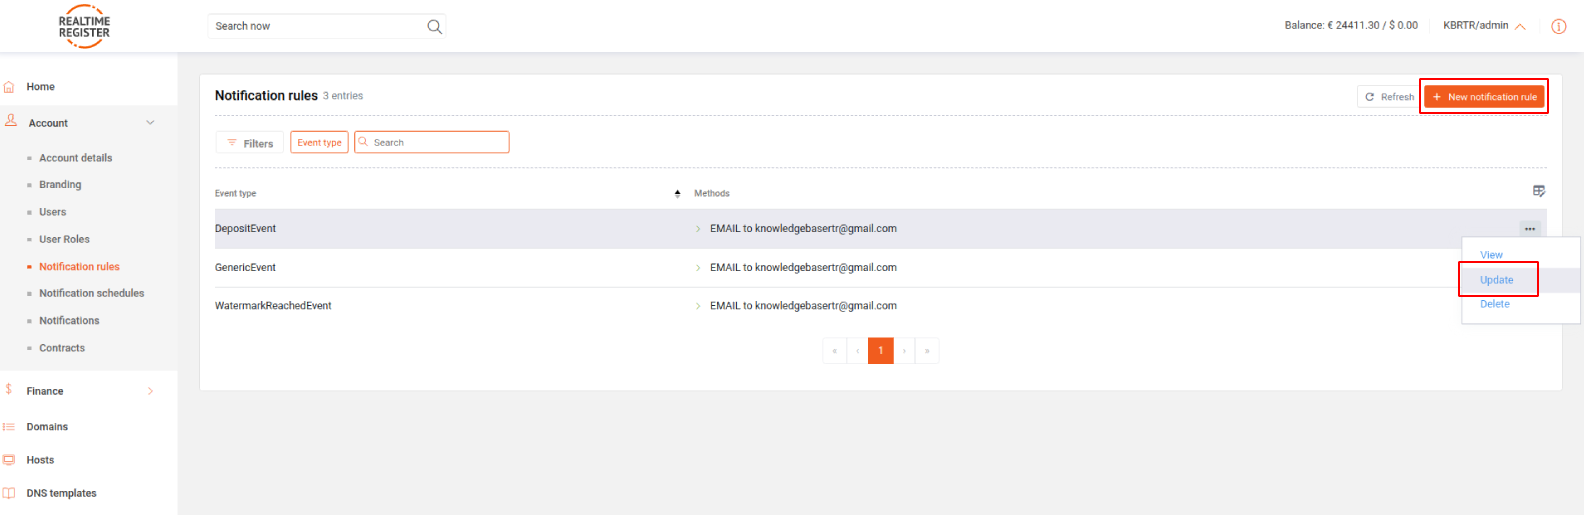Go to the last page of pagination
The image size is (1584, 515).
pos(927,351)
